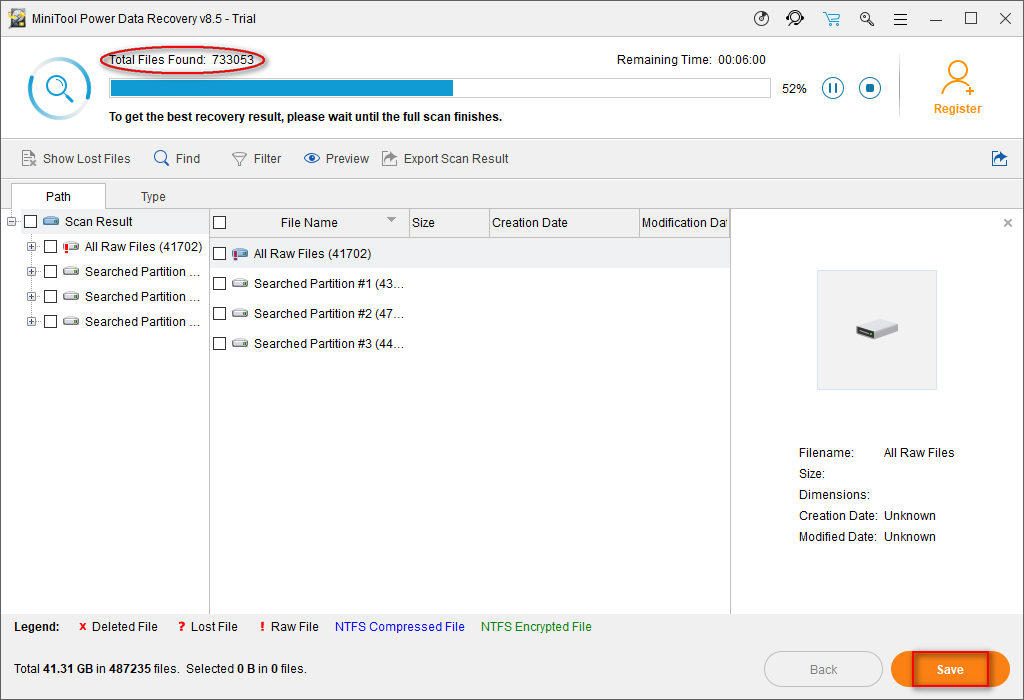Sort by File Name column header
Image resolution: width=1024 pixels, height=700 pixels.
[x=310, y=223]
